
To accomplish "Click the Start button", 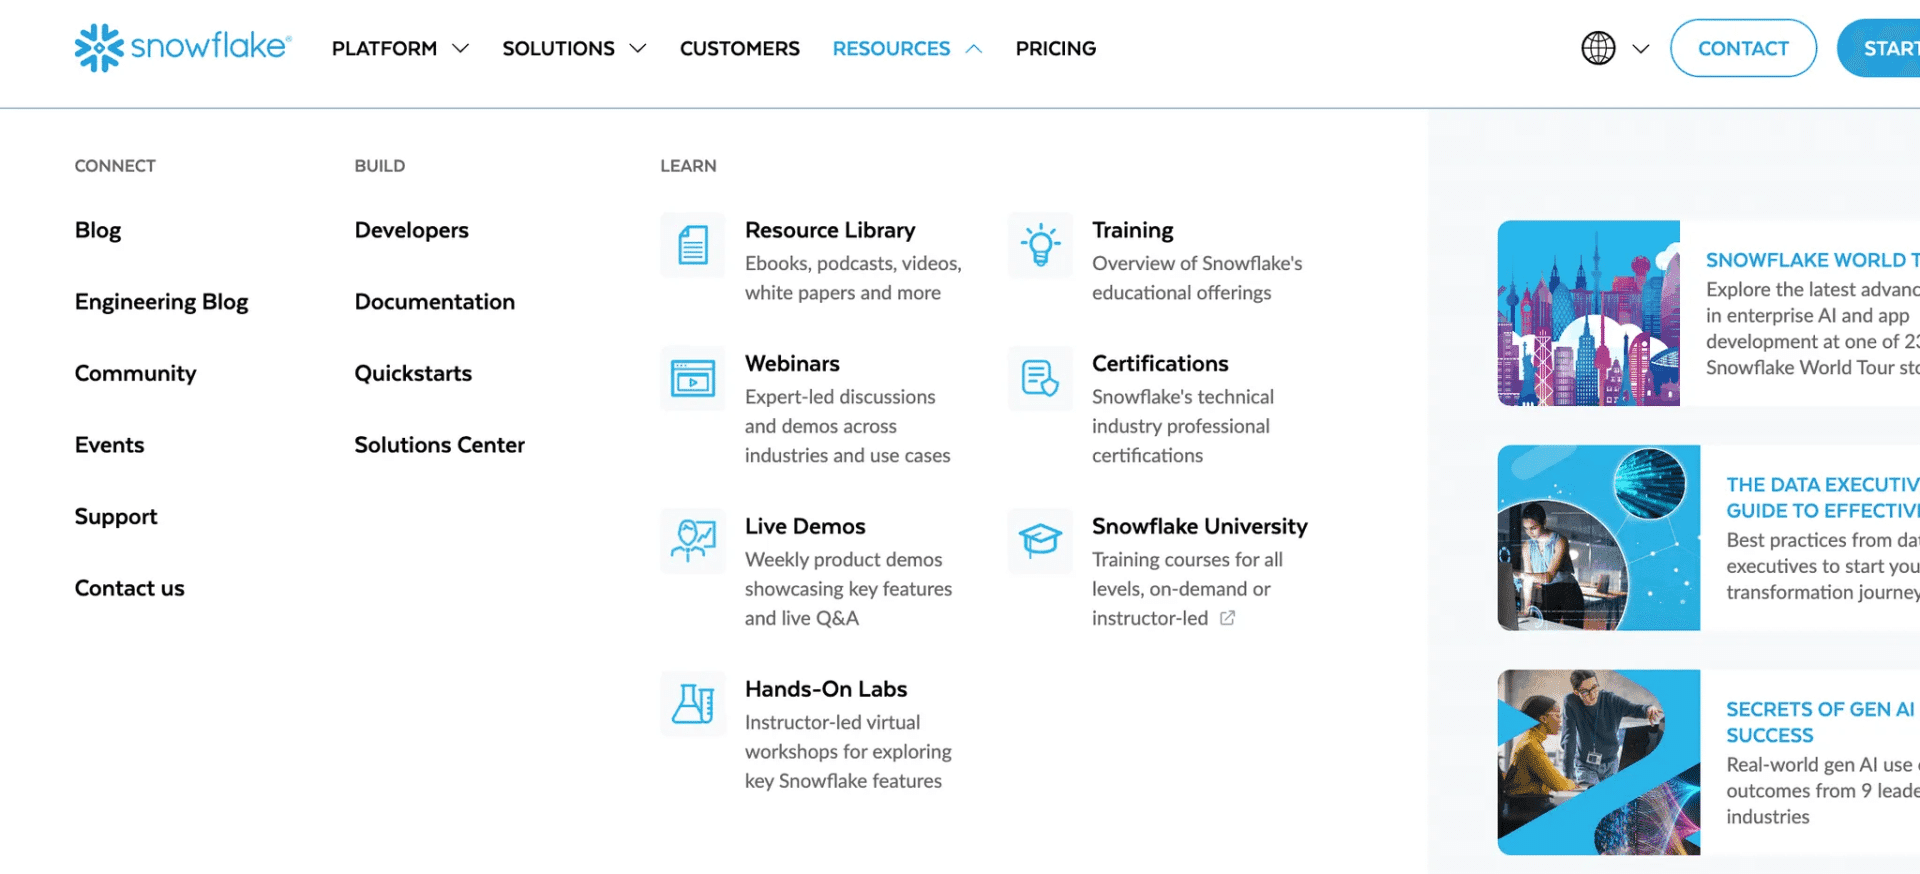I will 1880,48.
